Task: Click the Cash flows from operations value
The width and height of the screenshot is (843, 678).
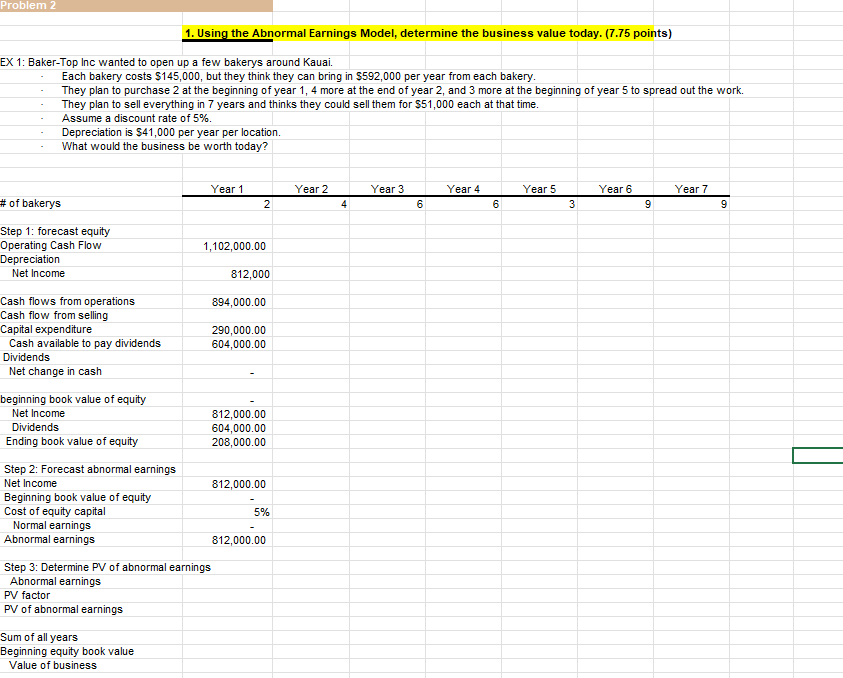Action: [228, 301]
